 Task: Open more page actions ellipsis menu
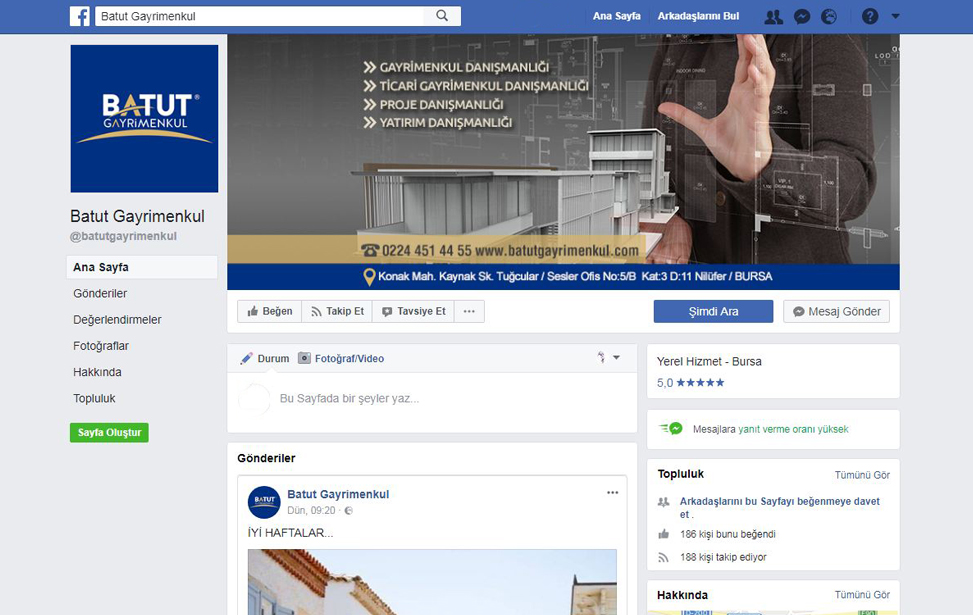coord(469,311)
